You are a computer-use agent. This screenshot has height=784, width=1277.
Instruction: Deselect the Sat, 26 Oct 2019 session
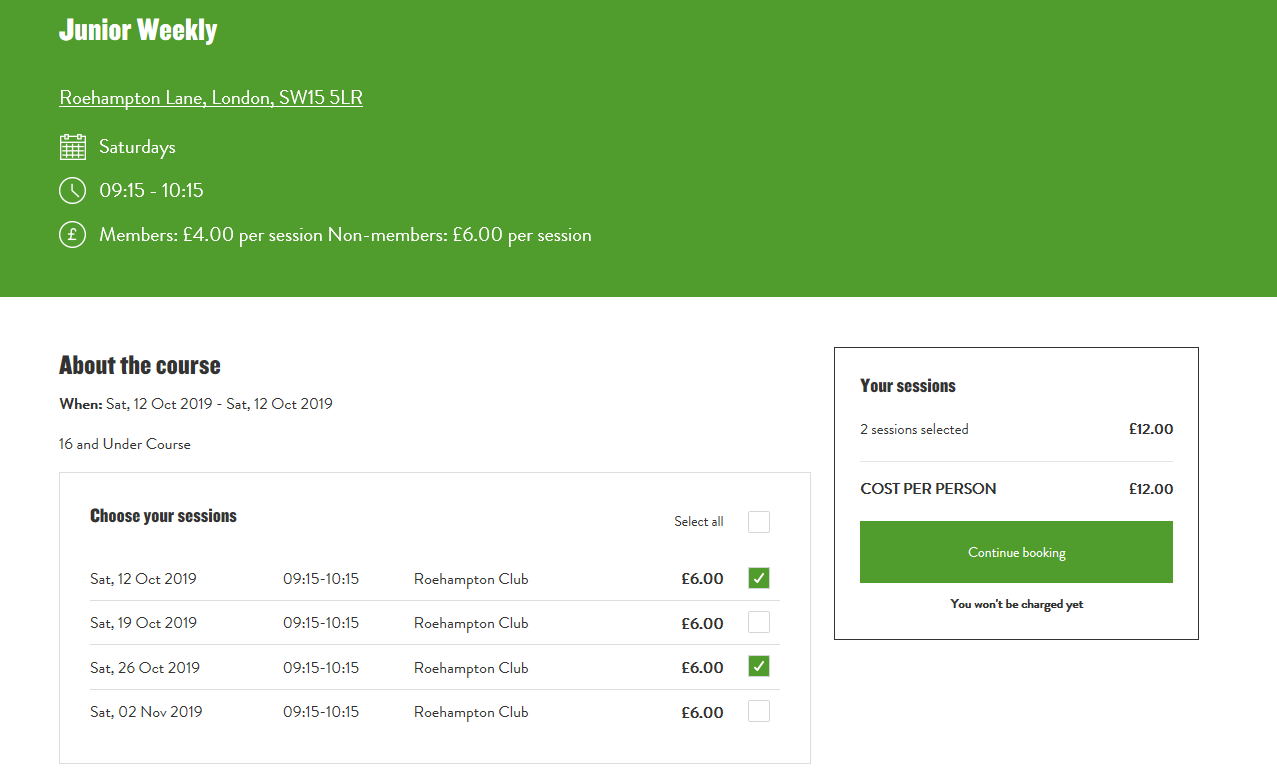click(x=759, y=666)
